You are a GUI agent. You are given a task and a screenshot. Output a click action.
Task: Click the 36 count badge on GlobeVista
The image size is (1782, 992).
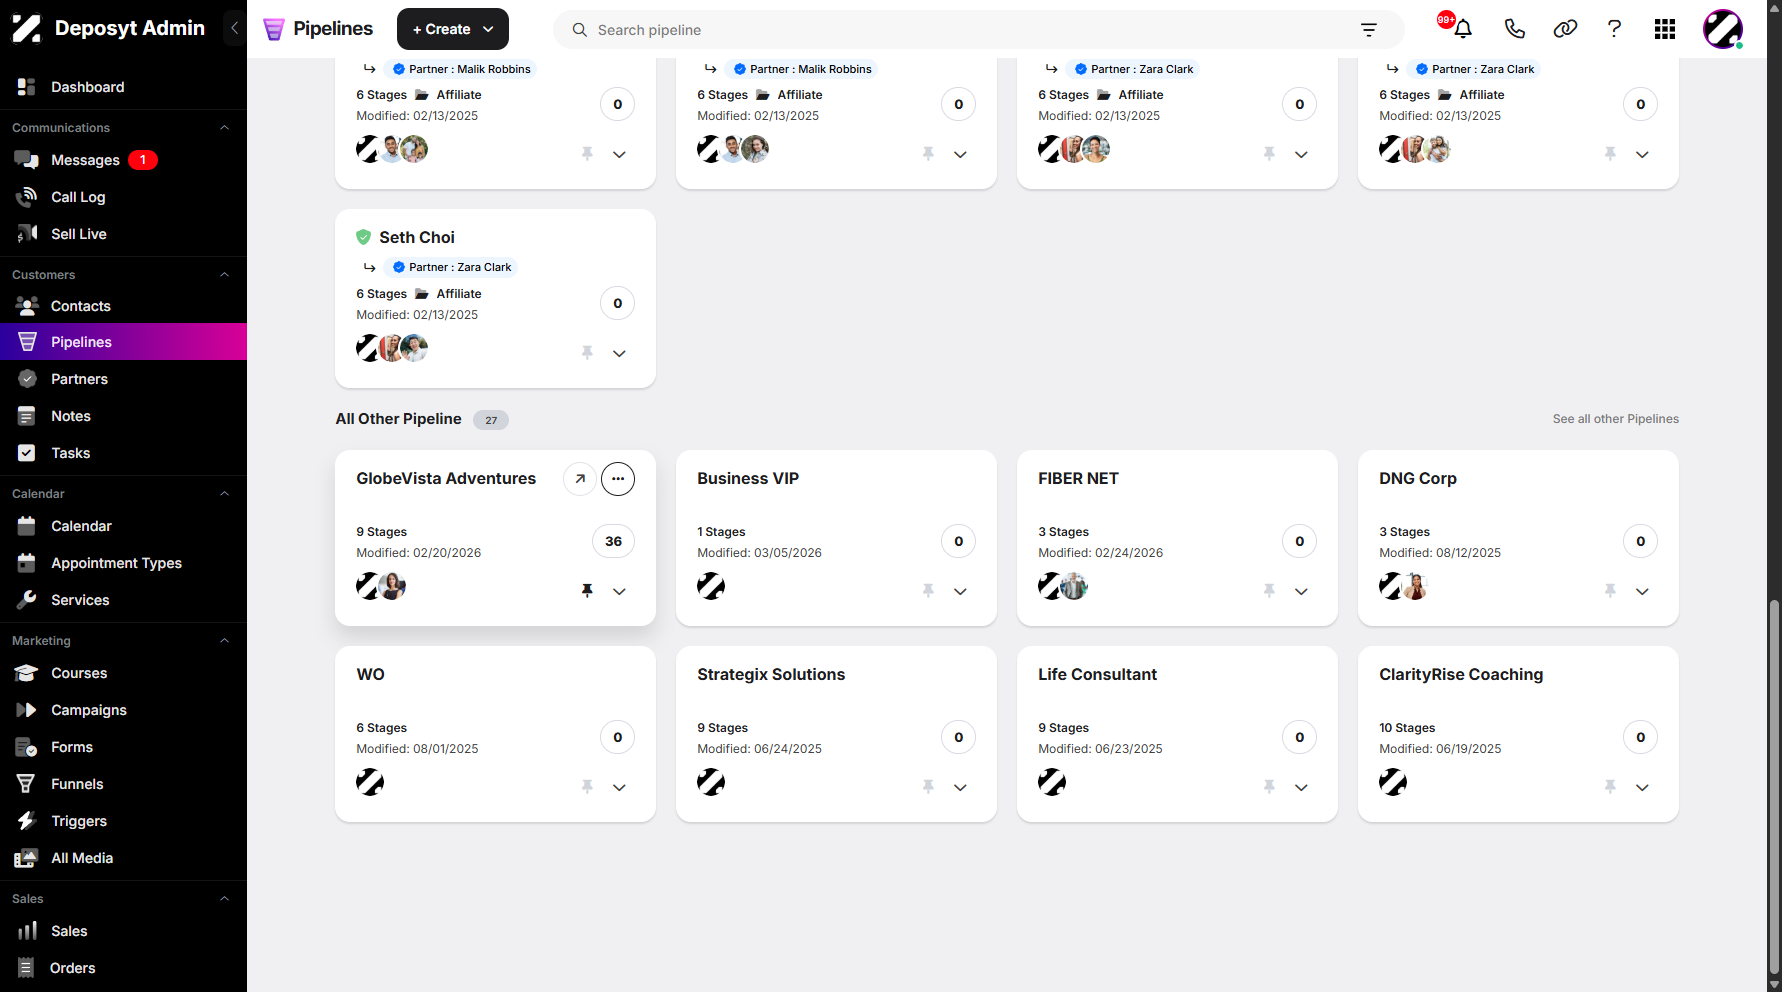(613, 541)
